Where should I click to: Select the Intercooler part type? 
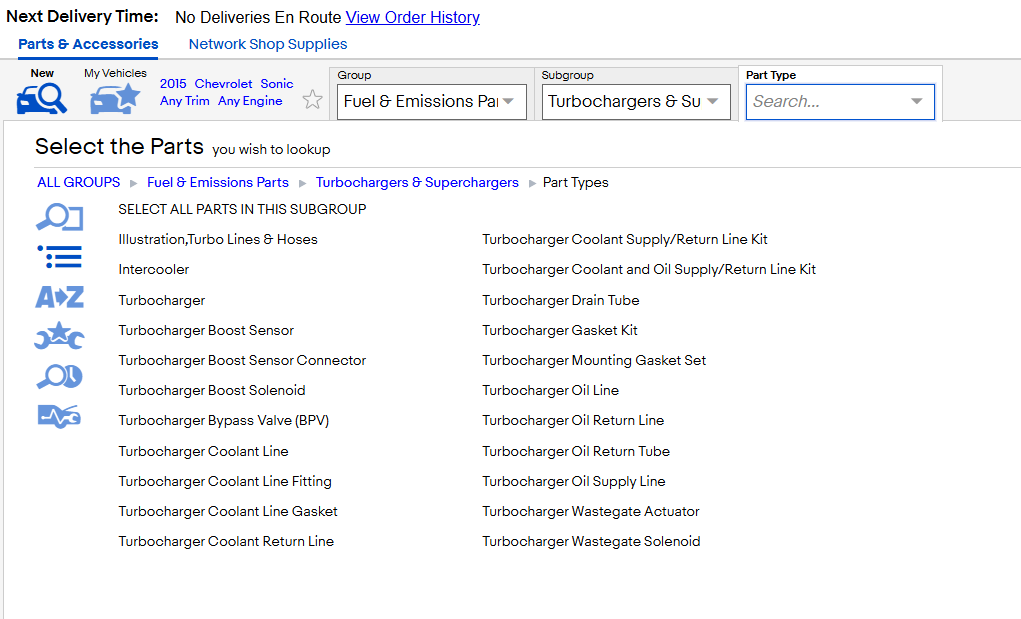(x=154, y=269)
